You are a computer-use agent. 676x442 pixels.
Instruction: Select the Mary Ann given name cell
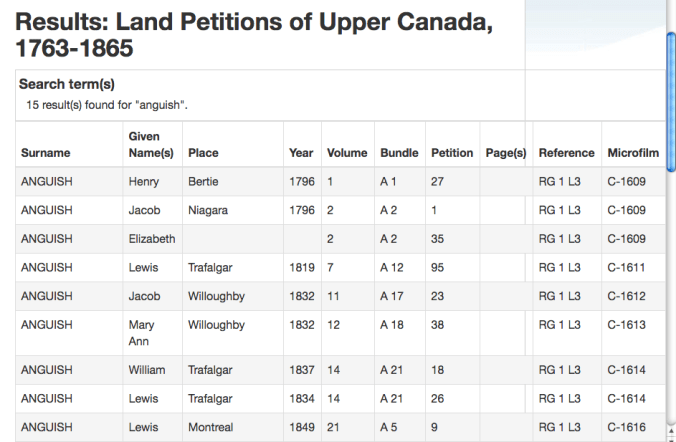141,333
